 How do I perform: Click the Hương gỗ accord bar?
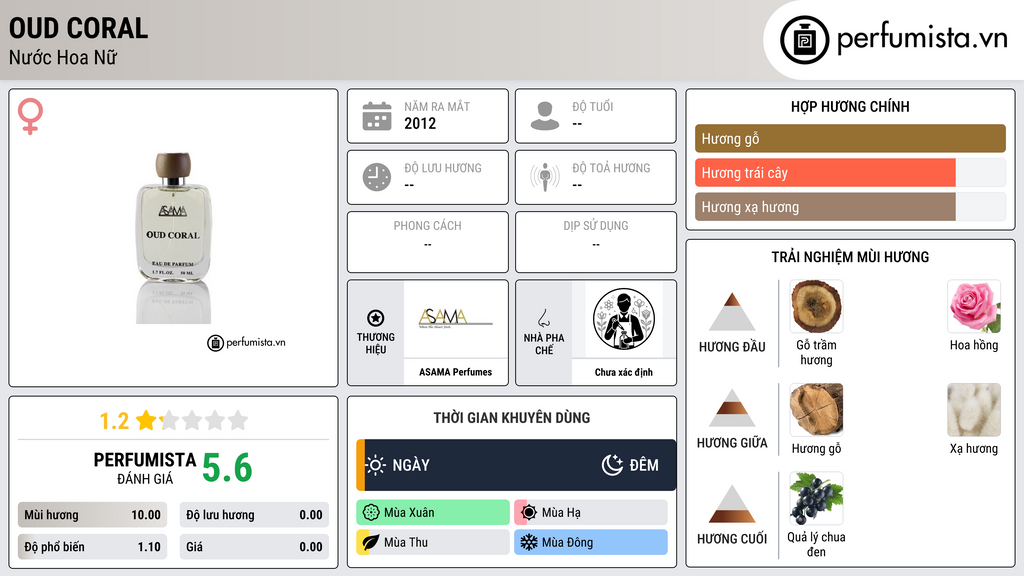[x=850, y=138]
